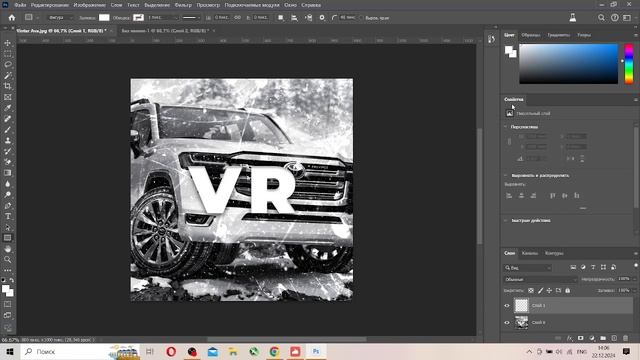Select the Rectangular Marquee tool

(x=7, y=54)
